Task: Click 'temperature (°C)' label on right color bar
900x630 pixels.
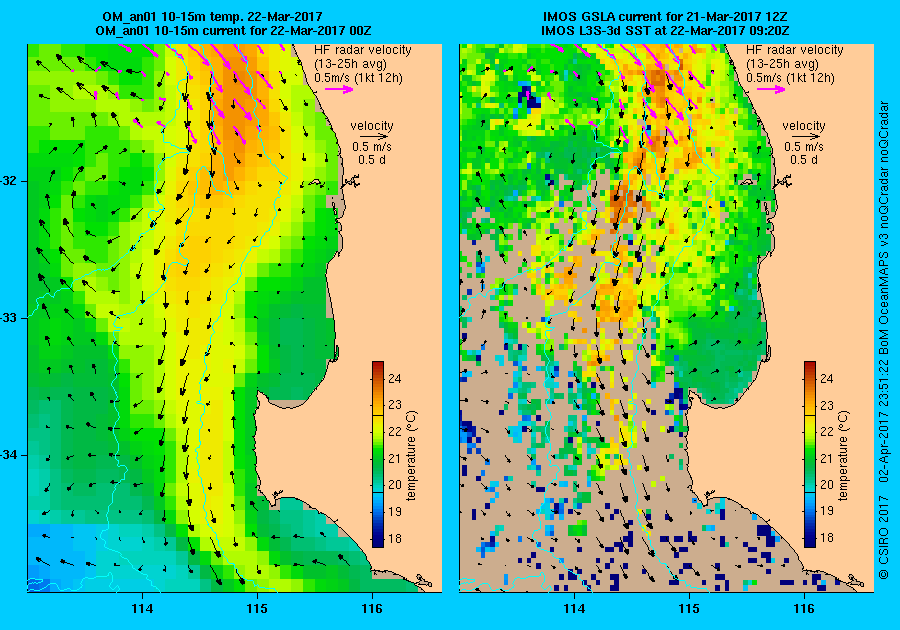Action: (x=843, y=456)
